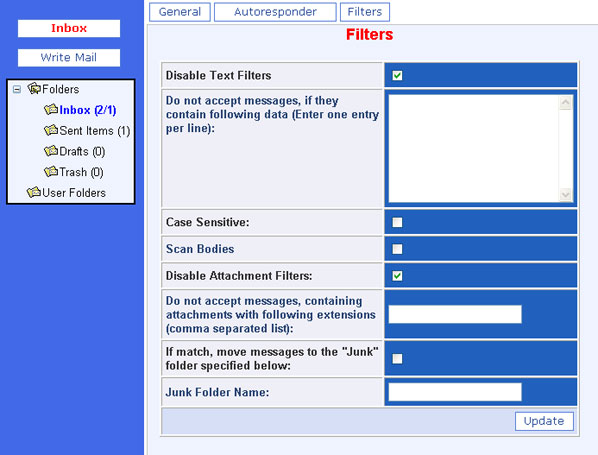Click the Drafts folder icon
This screenshot has width=598, height=455.
(51, 151)
